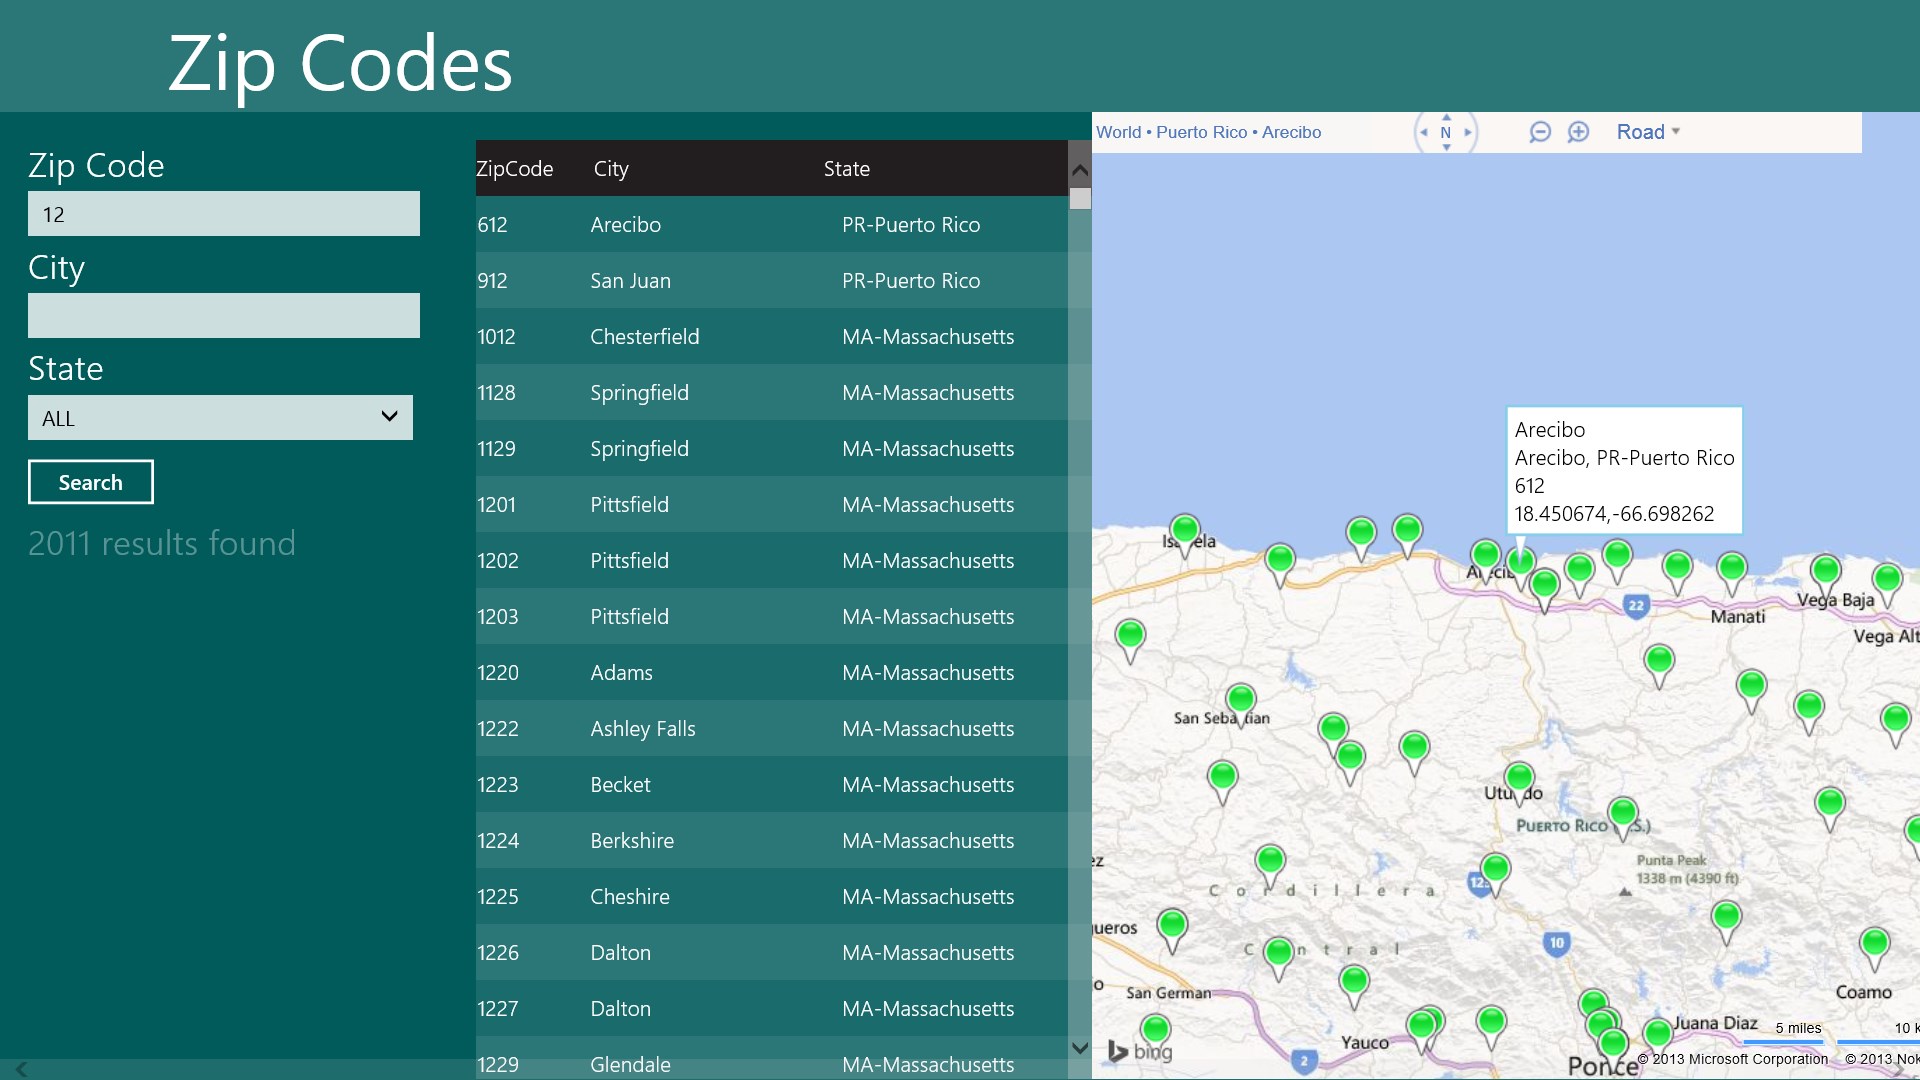The height and width of the screenshot is (1080, 1920).
Task: Open the Road map style dropdown
Action: pos(1648,132)
